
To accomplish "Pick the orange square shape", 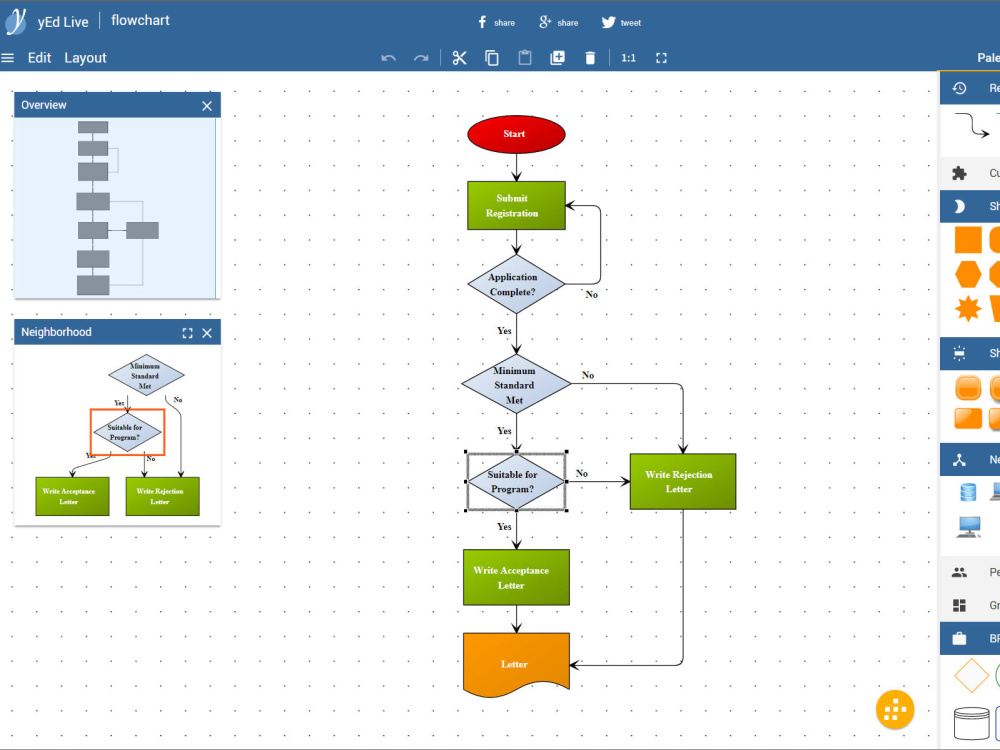I will pos(968,240).
